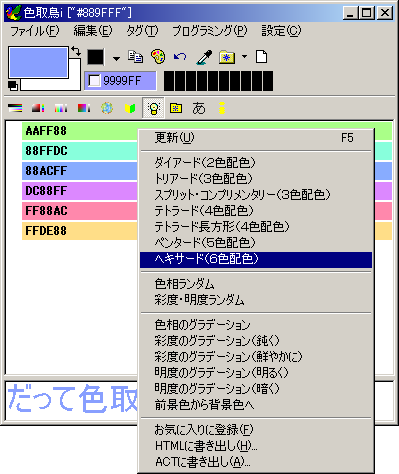The image size is (399, 474).
Task: Open the red-green-blue blend panel icon
Action: coord(84,108)
